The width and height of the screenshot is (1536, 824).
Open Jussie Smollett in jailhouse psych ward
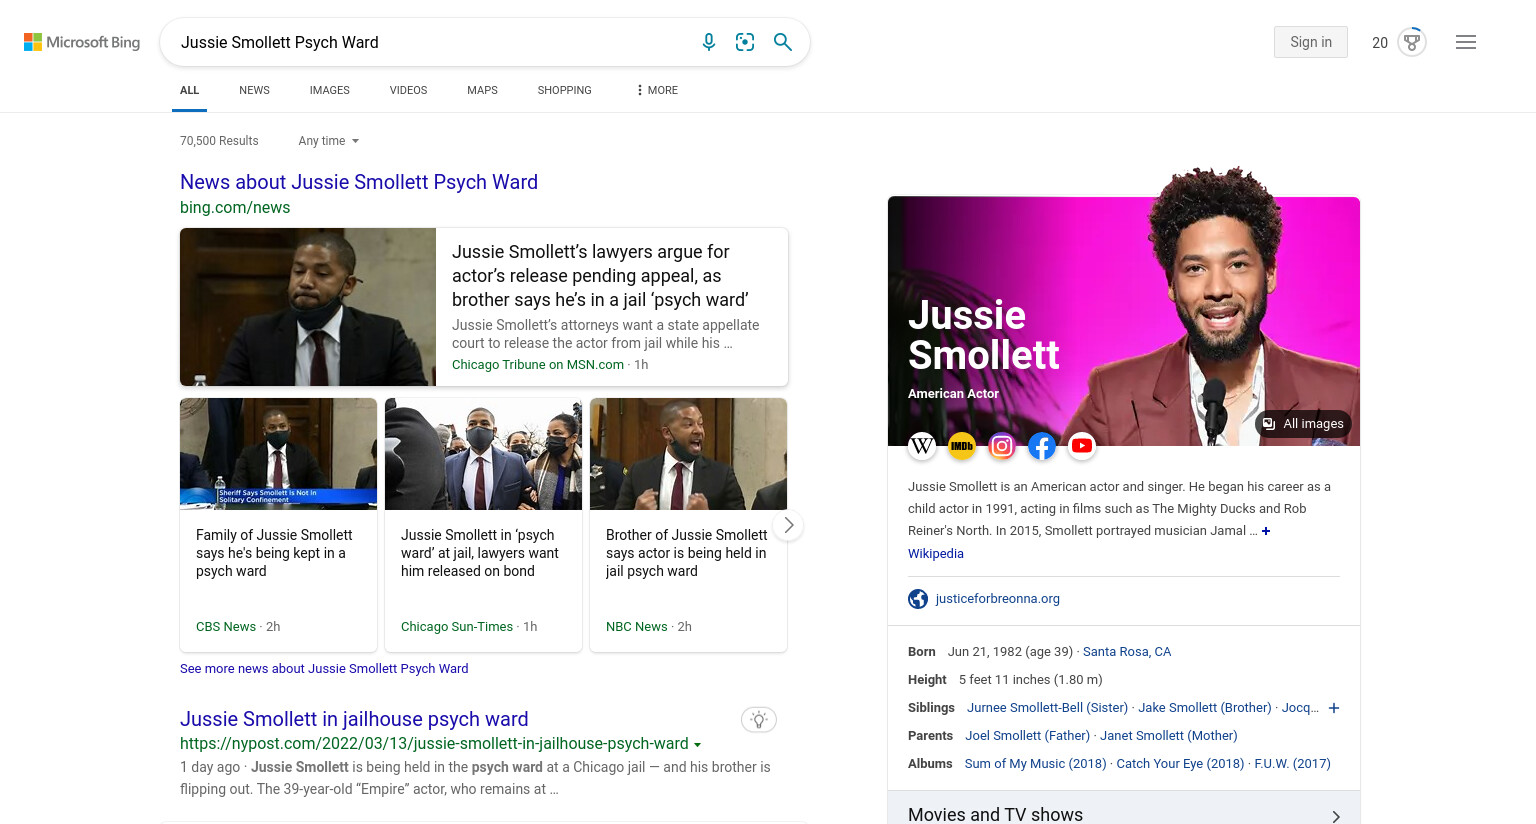(354, 719)
